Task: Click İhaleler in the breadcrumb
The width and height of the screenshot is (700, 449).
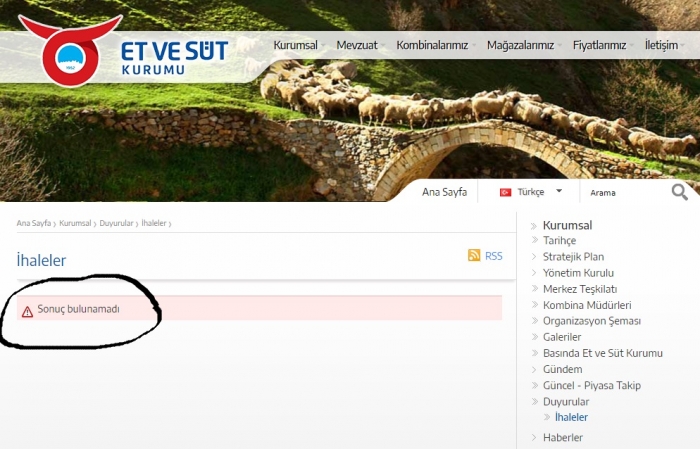Action: 154,223
